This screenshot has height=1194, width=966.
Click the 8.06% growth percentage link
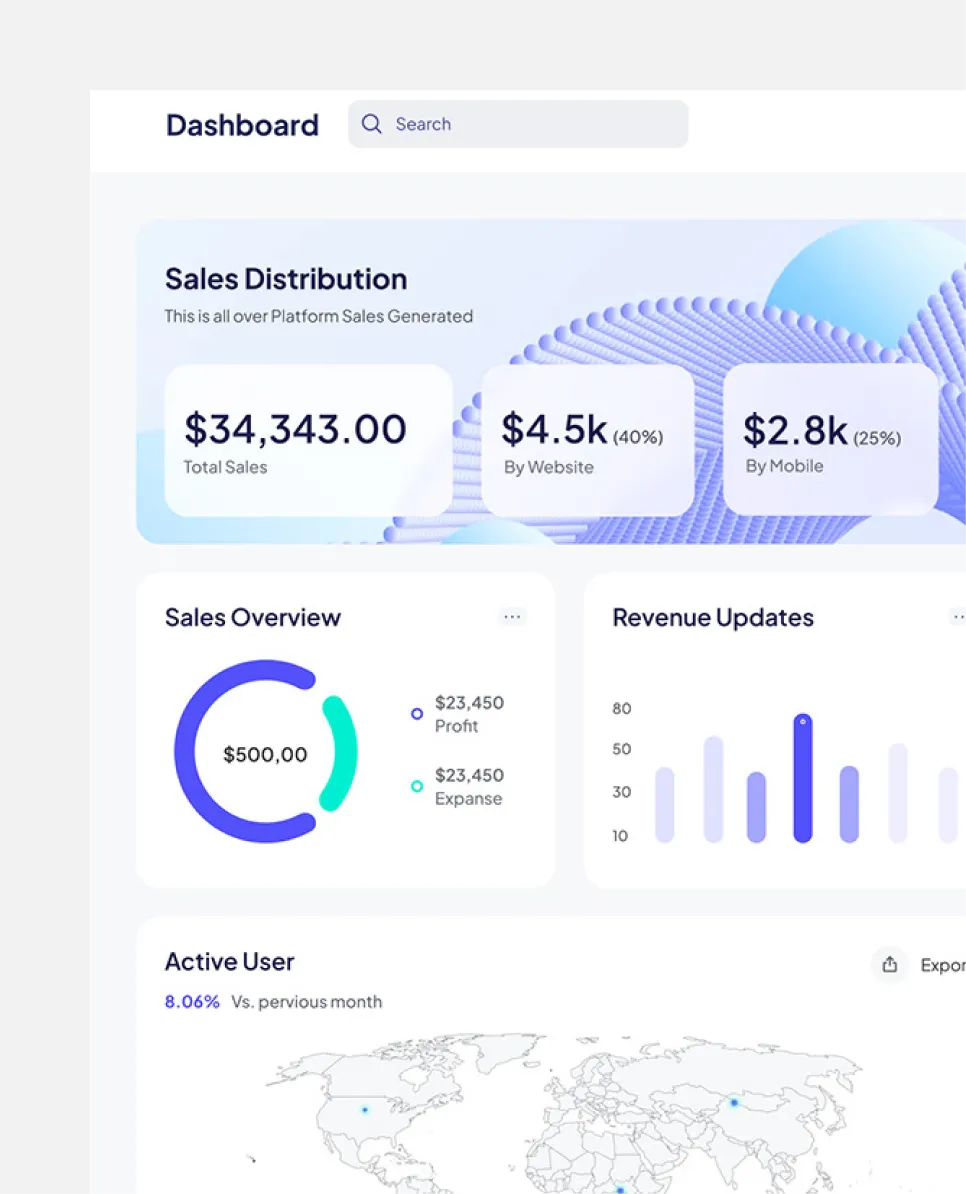click(191, 1001)
